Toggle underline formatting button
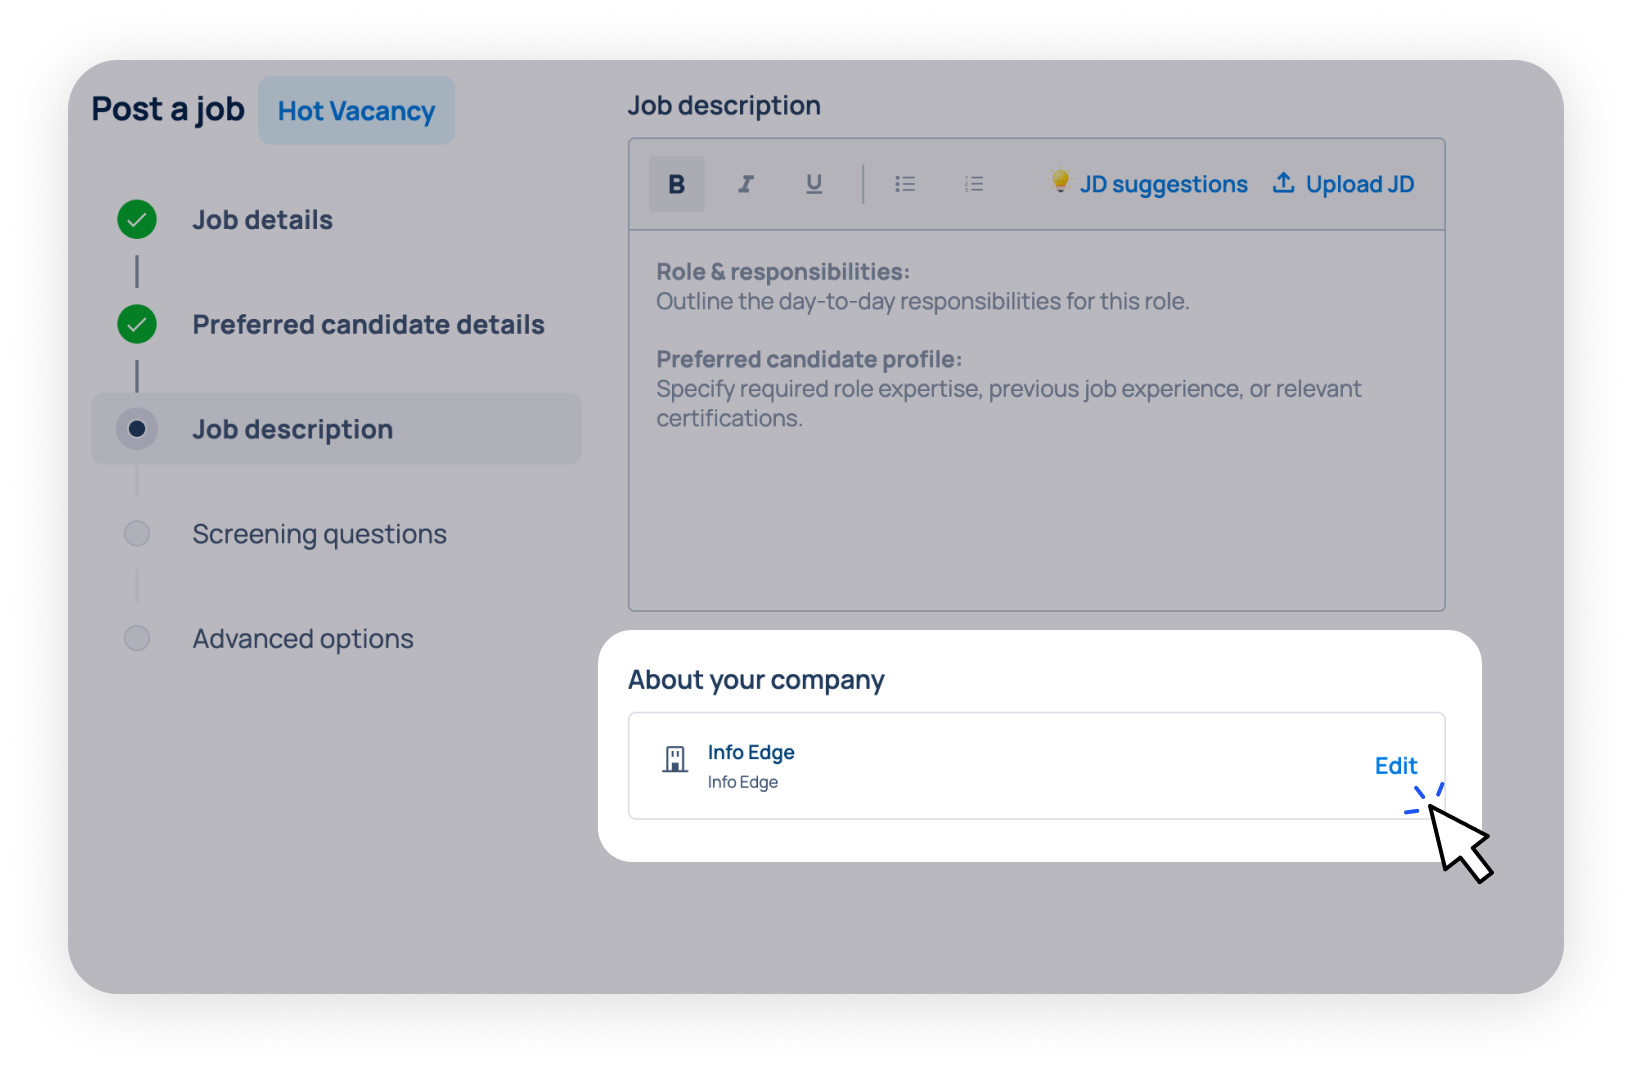The image size is (1632, 1070). tap(814, 184)
